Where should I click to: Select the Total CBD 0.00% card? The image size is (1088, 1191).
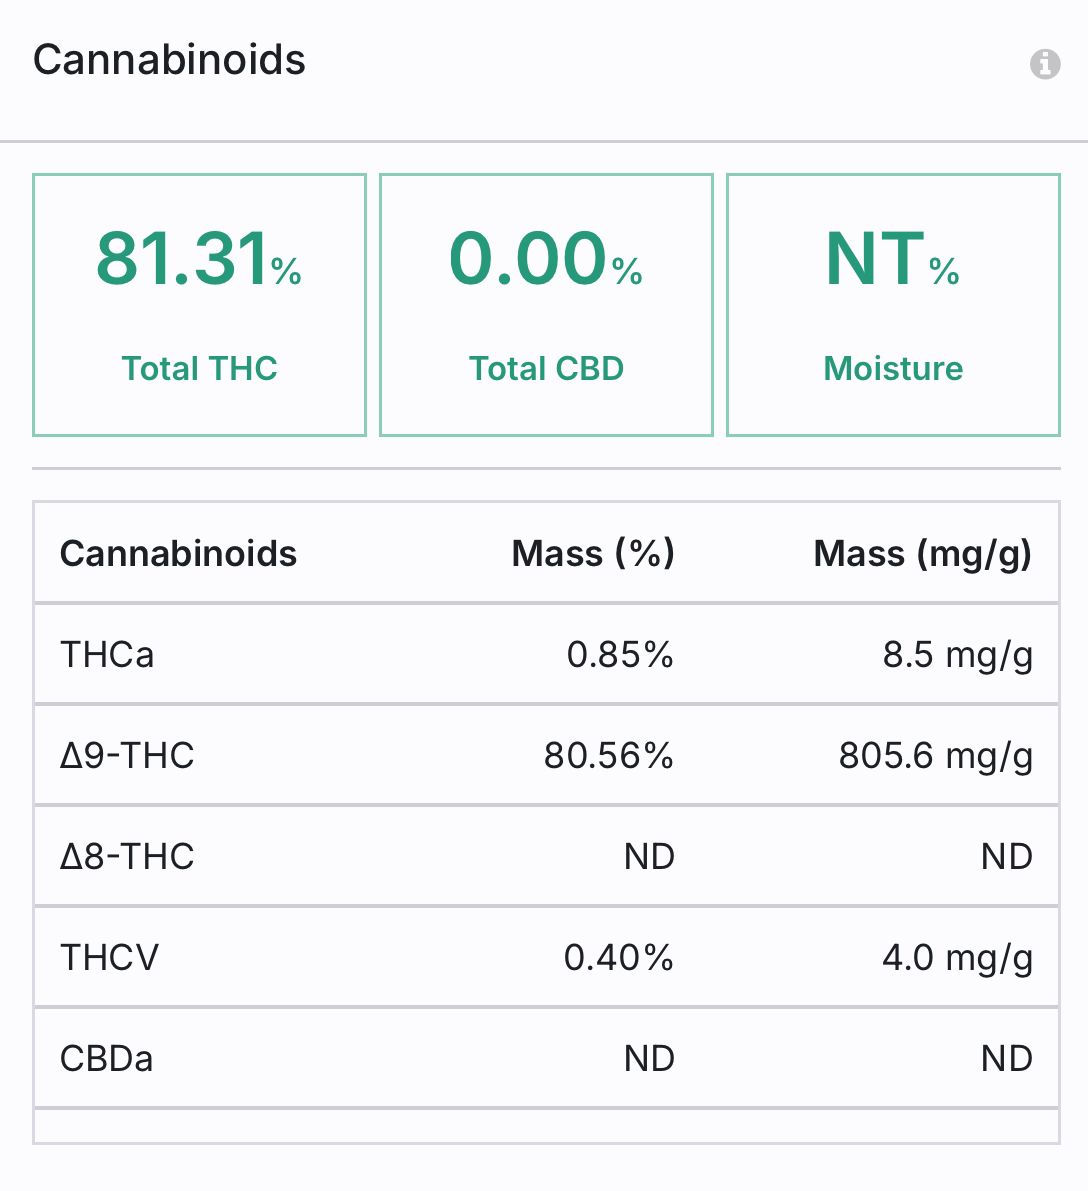tap(546, 305)
